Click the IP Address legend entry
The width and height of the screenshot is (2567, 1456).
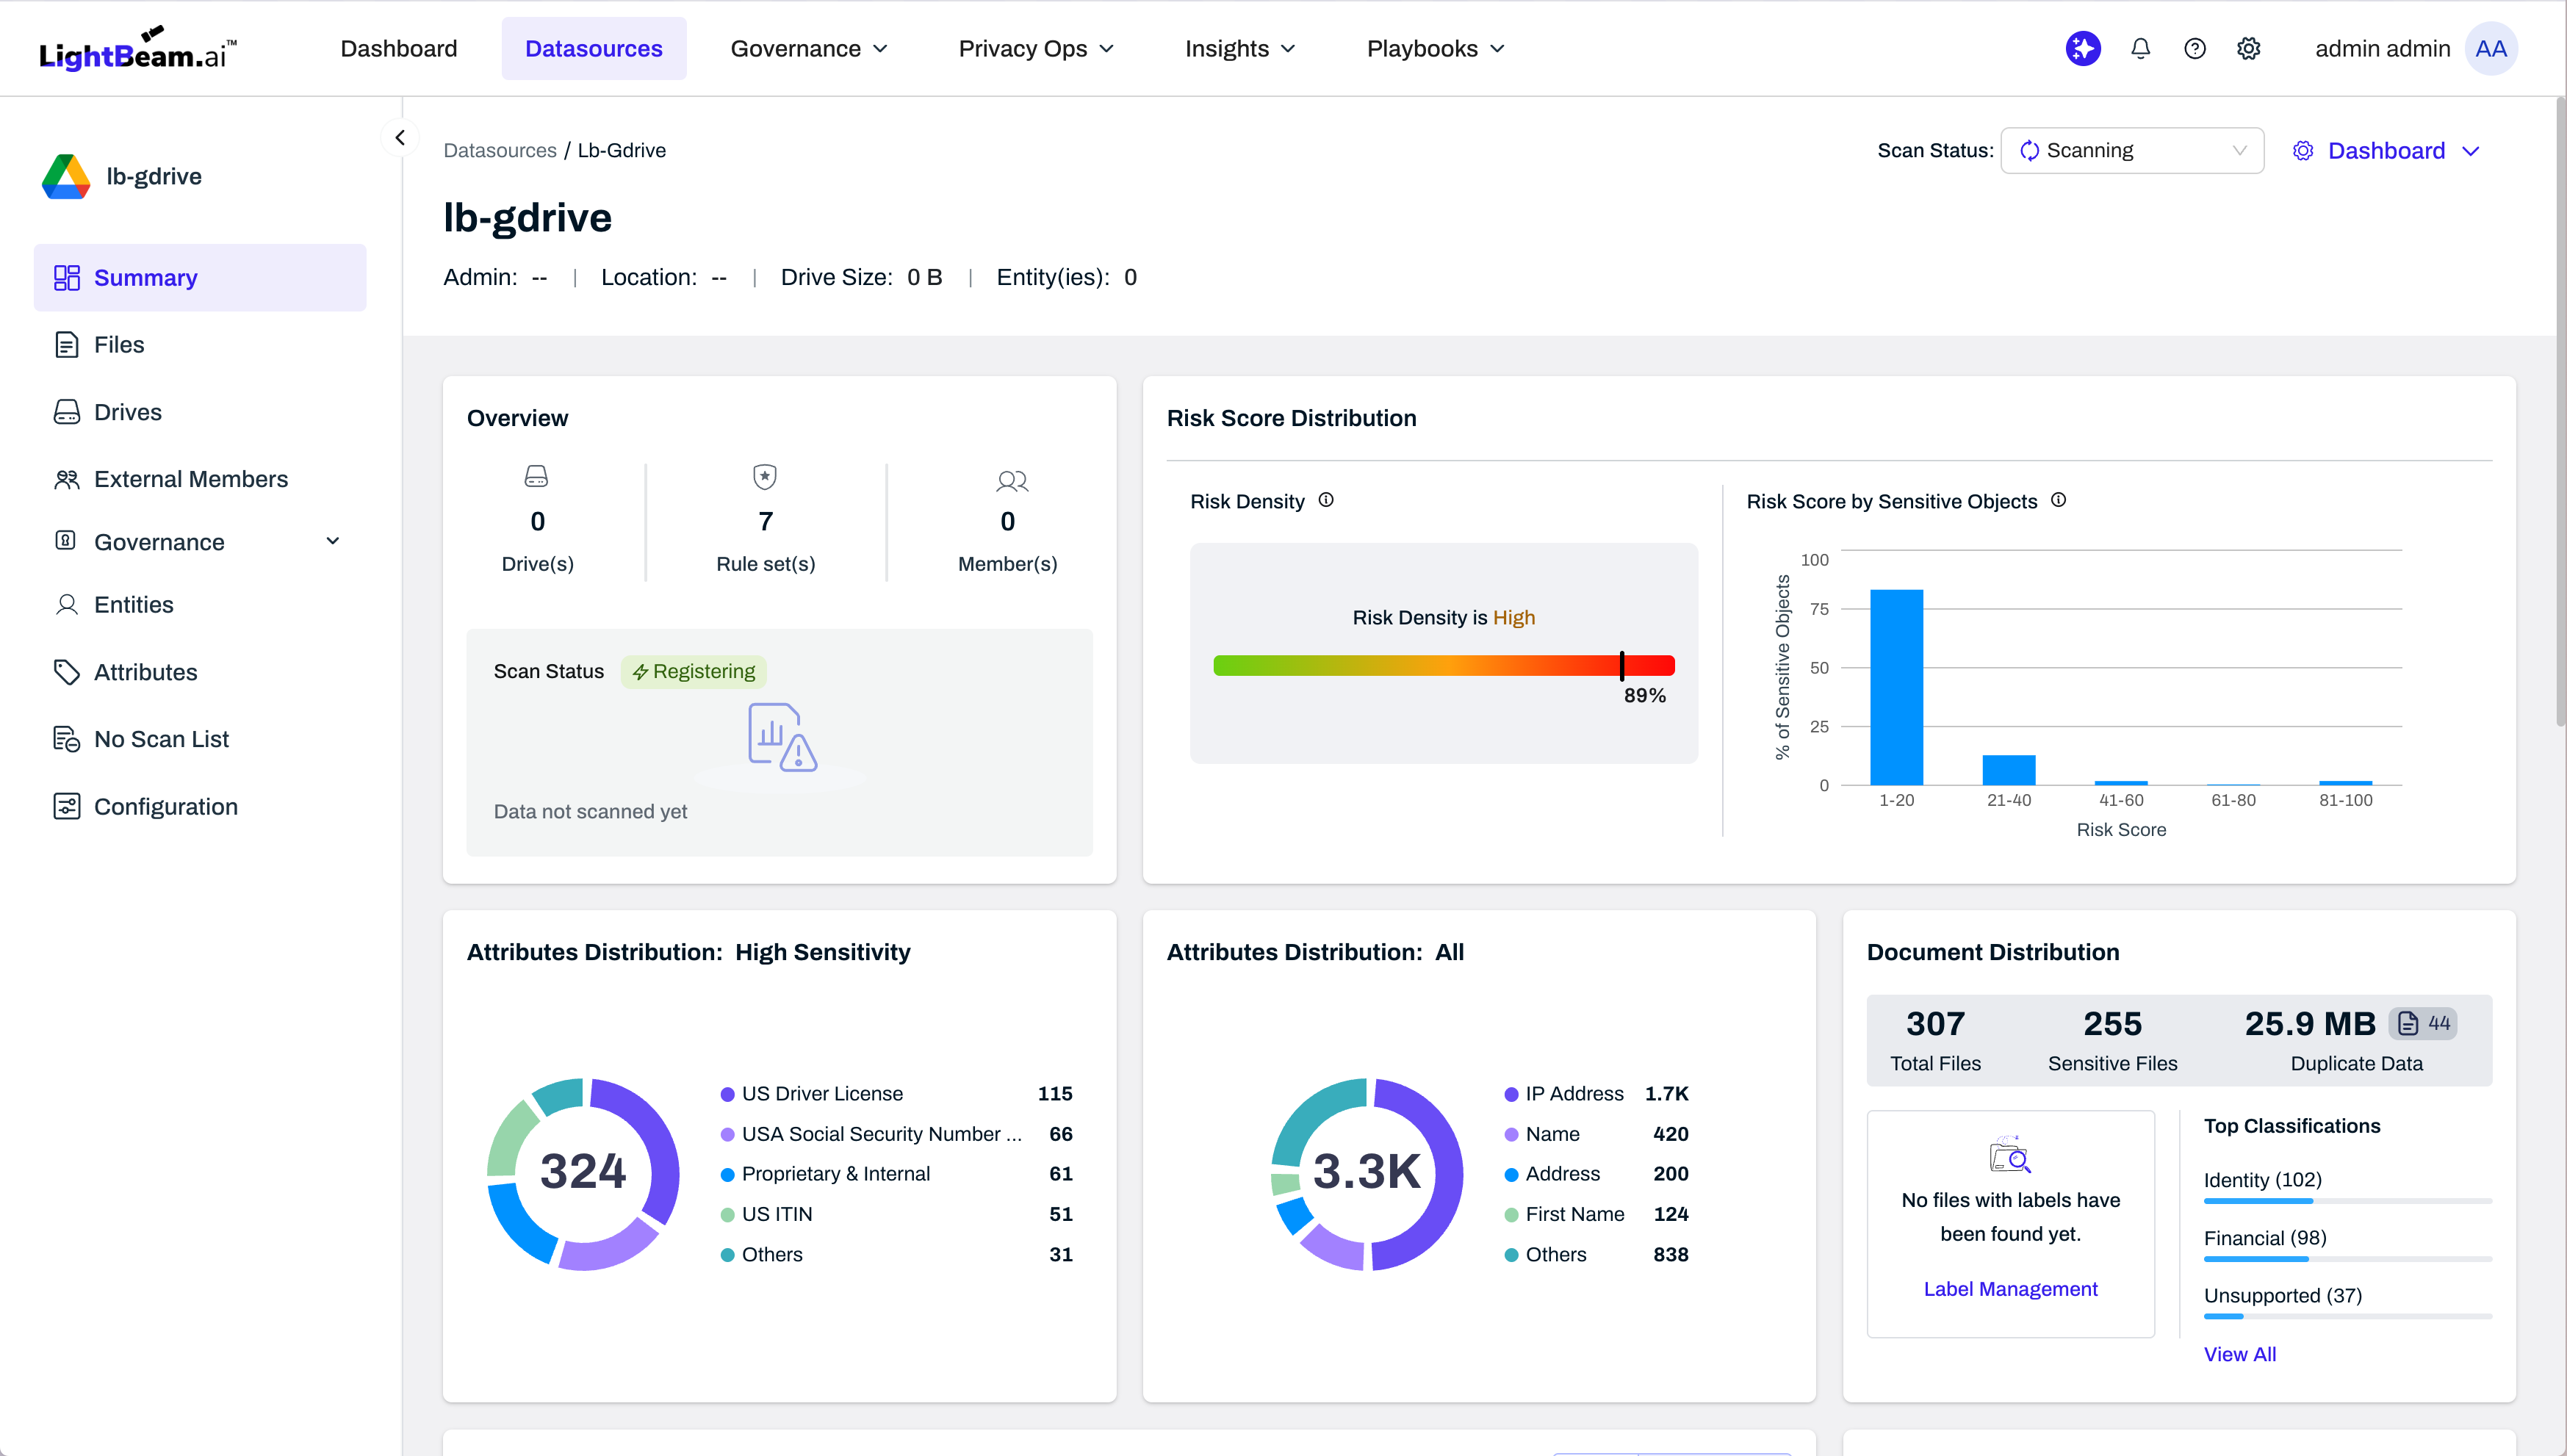[1596, 1094]
